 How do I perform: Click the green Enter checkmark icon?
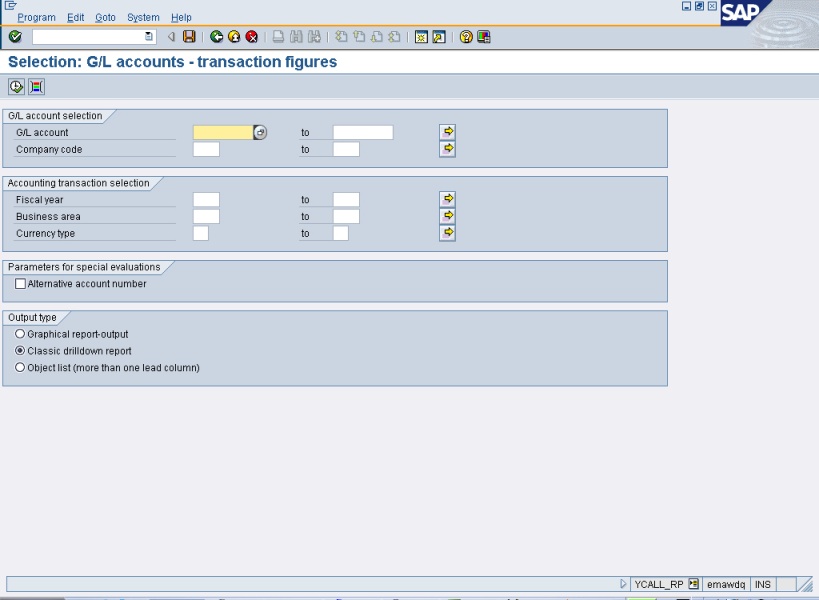tap(15, 38)
